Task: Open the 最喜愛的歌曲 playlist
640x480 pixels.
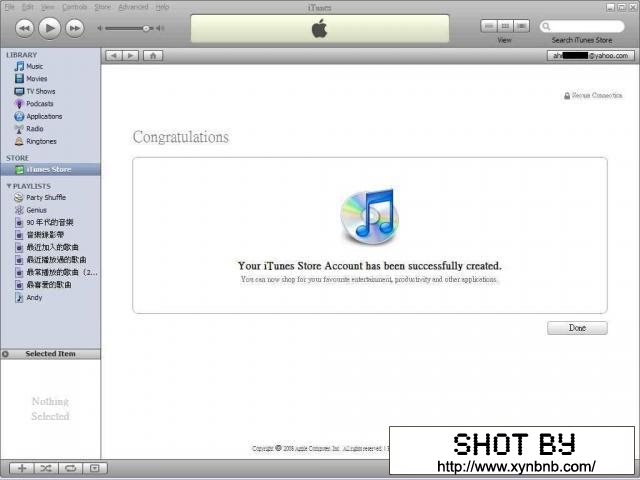Action: coord(50,285)
